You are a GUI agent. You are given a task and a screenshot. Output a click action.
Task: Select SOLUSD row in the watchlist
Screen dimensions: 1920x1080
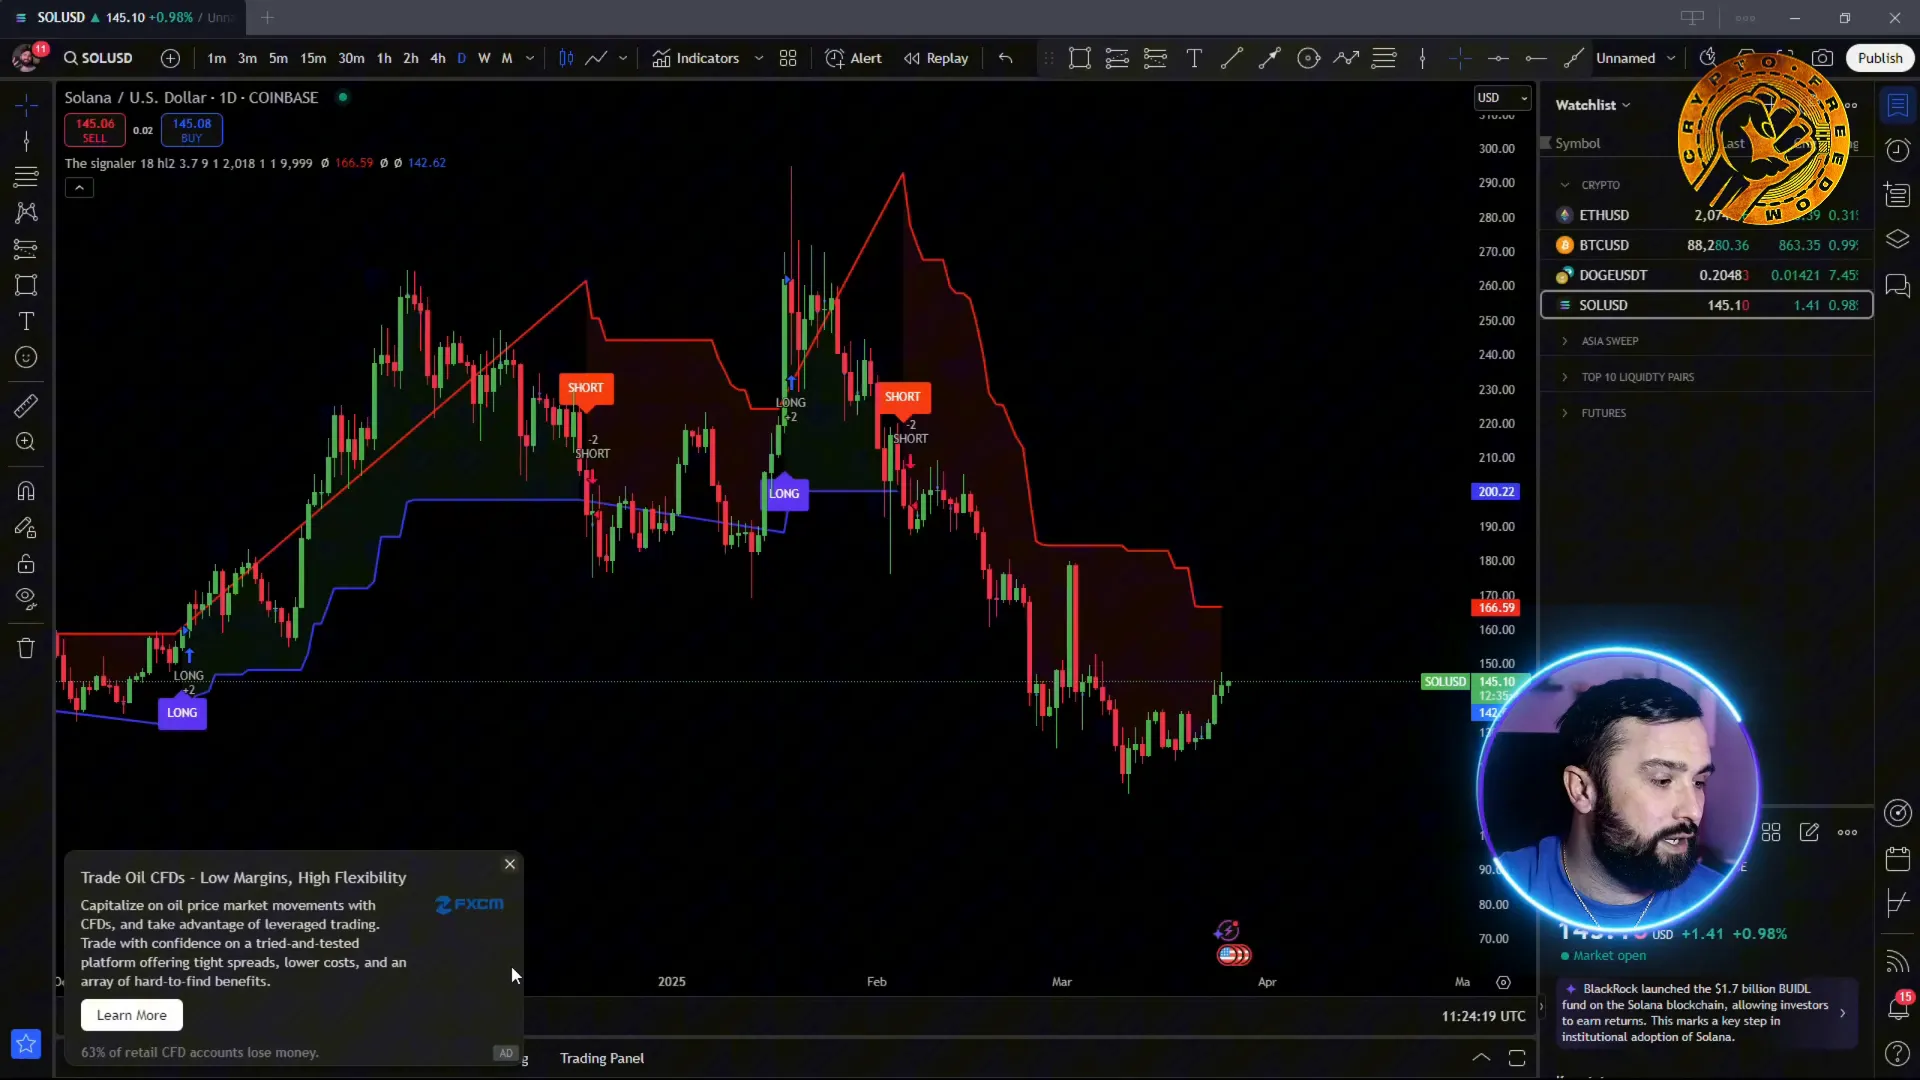coord(1706,305)
